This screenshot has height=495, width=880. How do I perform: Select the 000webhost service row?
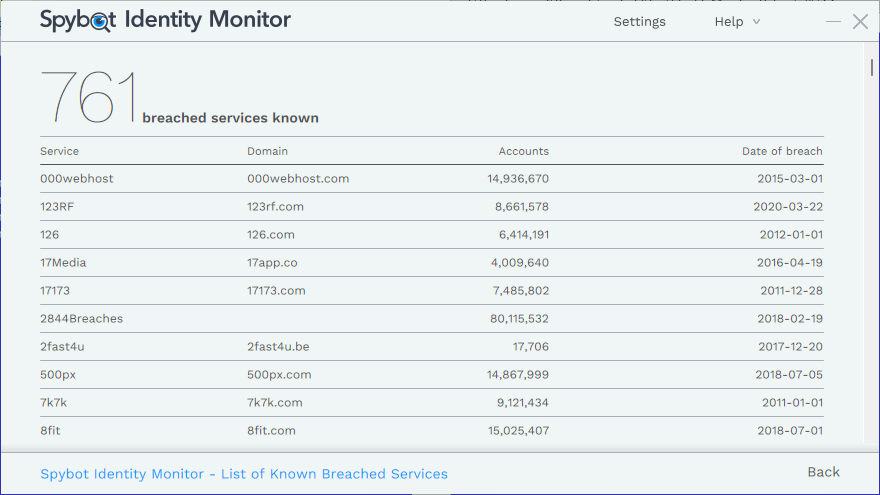point(432,178)
